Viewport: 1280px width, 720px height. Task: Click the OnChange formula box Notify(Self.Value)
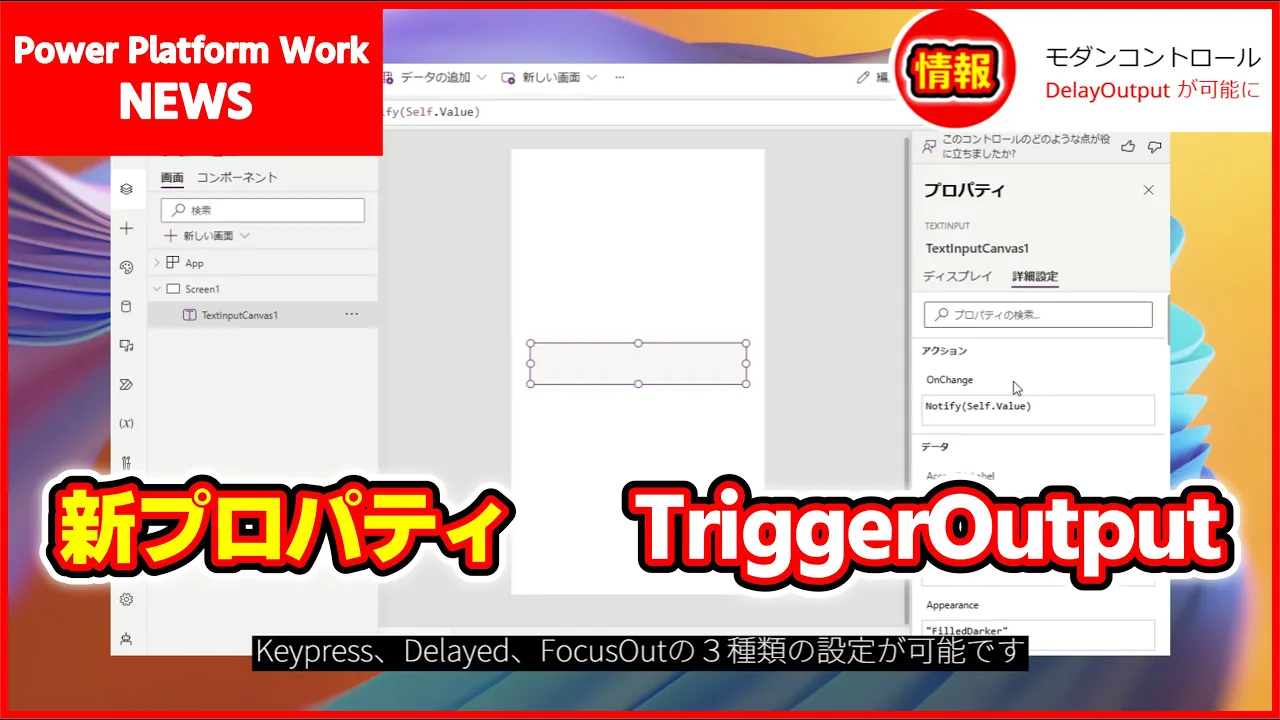(1038, 410)
